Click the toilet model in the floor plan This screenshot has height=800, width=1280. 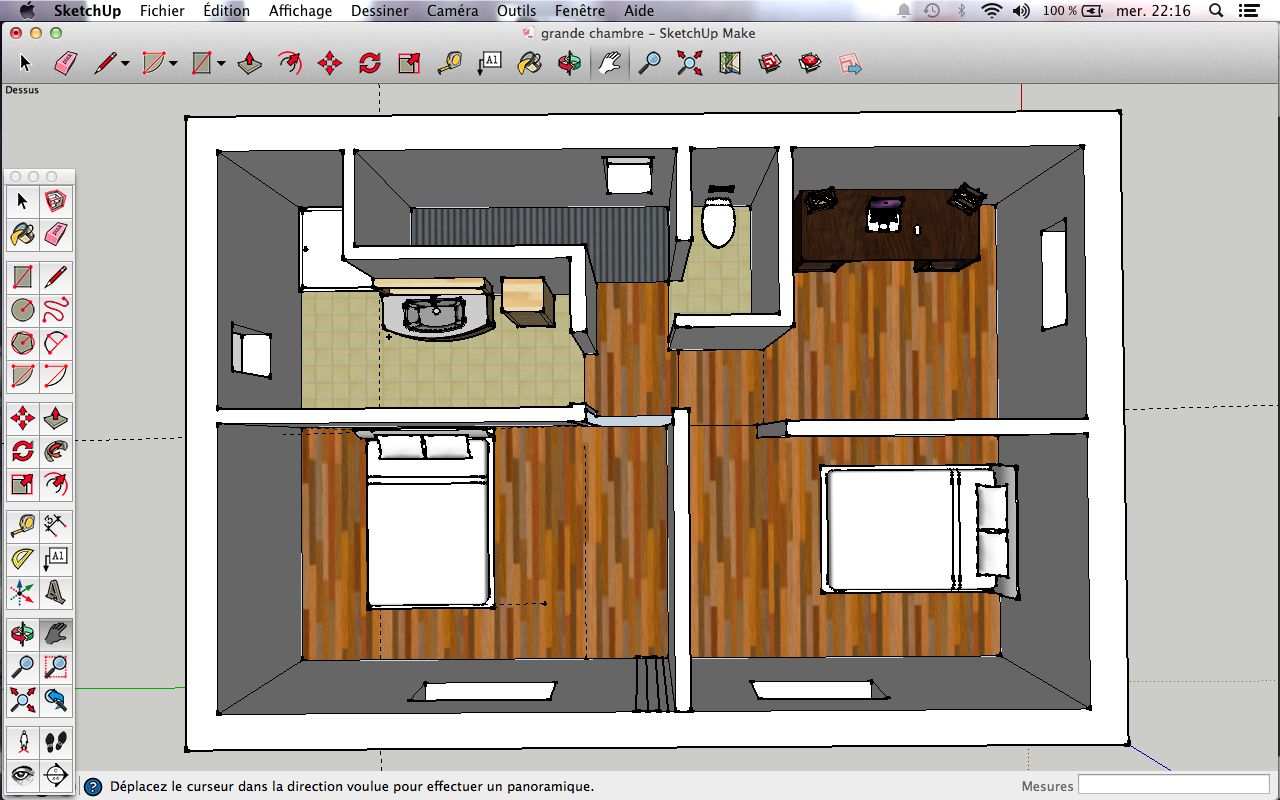(718, 219)
